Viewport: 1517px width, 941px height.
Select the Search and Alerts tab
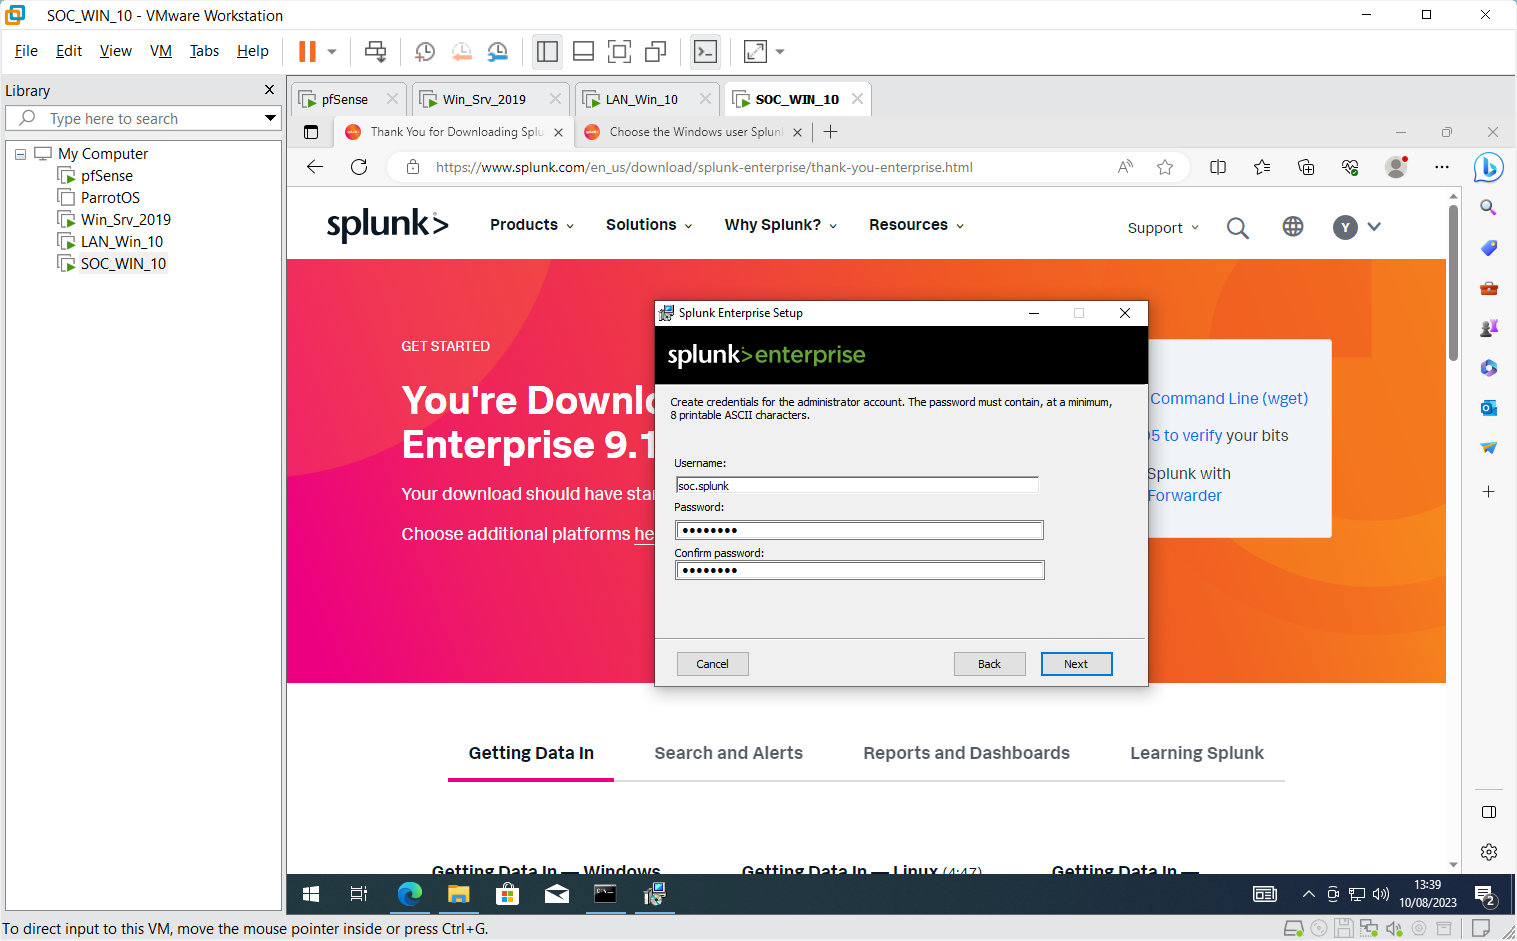pos(728,753)
